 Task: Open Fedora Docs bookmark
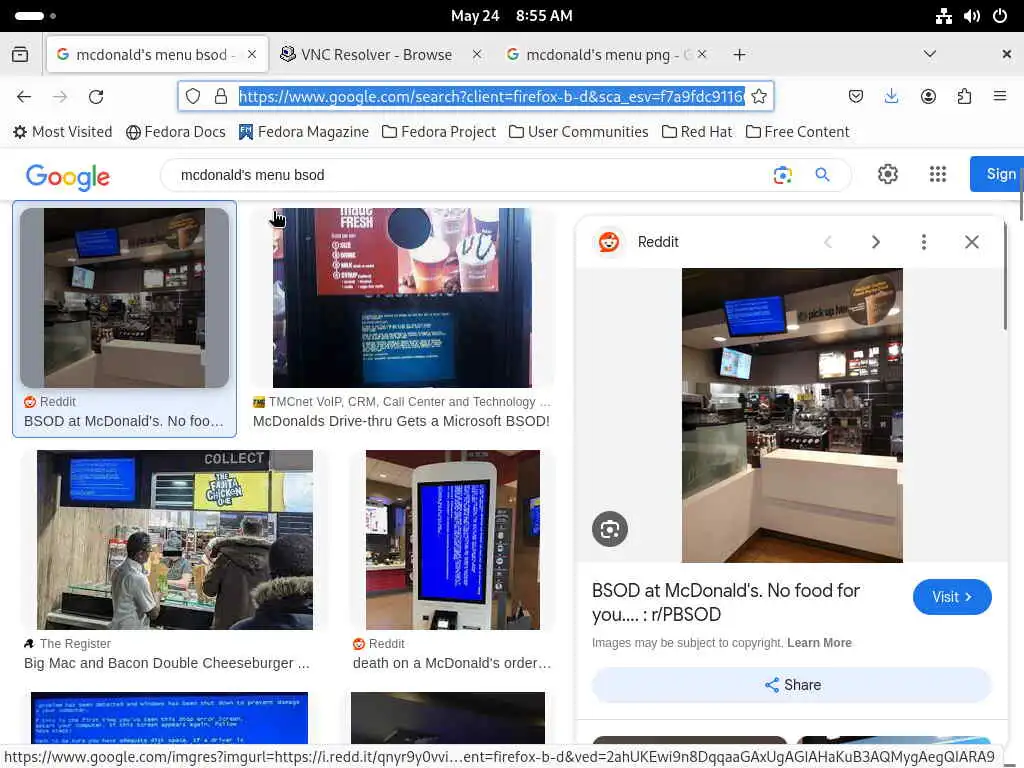click(x=176, y=132)
